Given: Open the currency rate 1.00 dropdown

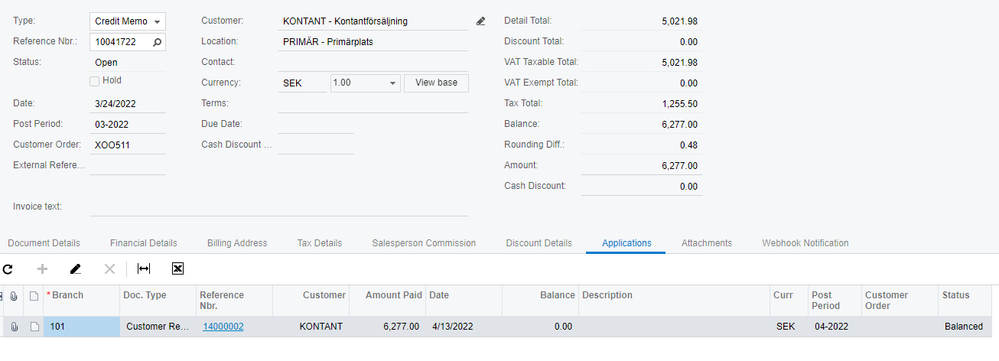Looking at the screenshot, I should 365,83.
